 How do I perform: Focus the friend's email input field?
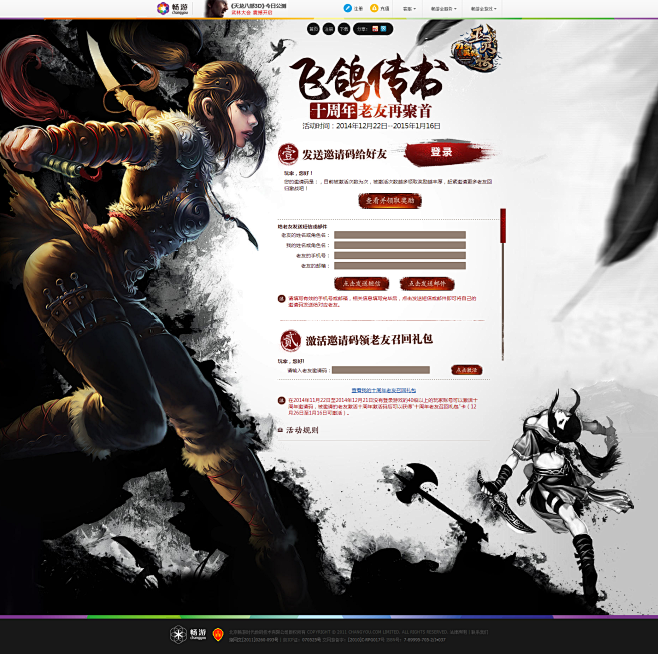pyautogui.click(x=400, y=265)
